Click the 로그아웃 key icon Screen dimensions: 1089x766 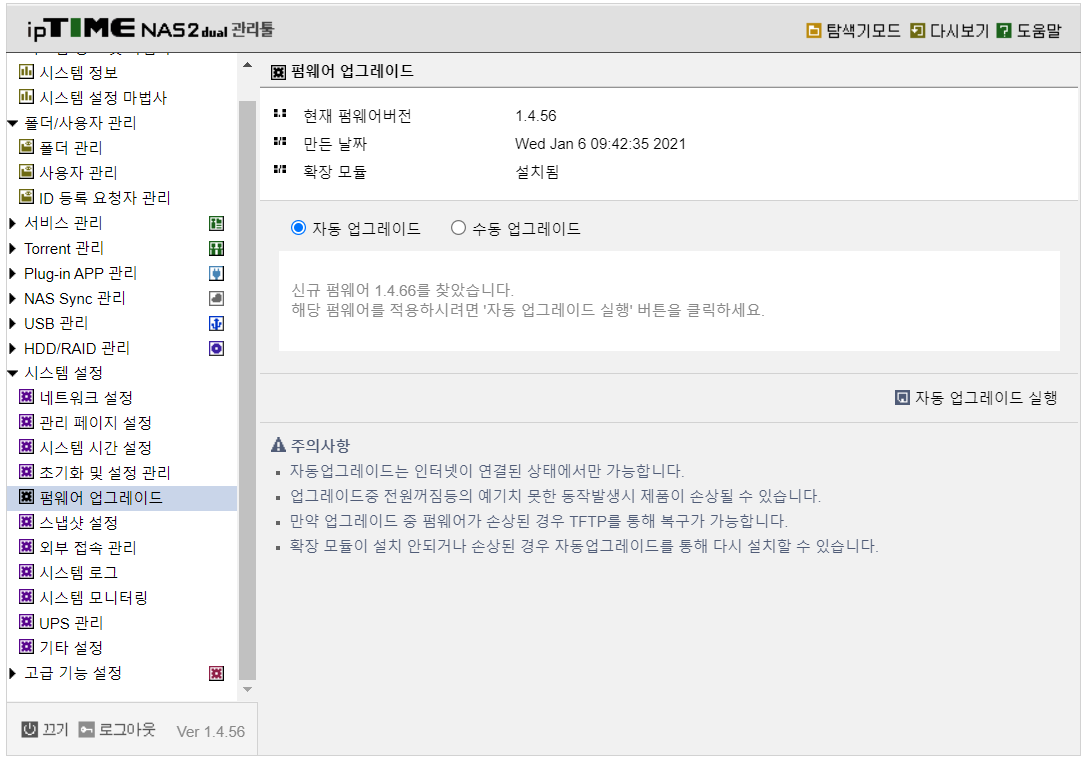click(86, 730)
